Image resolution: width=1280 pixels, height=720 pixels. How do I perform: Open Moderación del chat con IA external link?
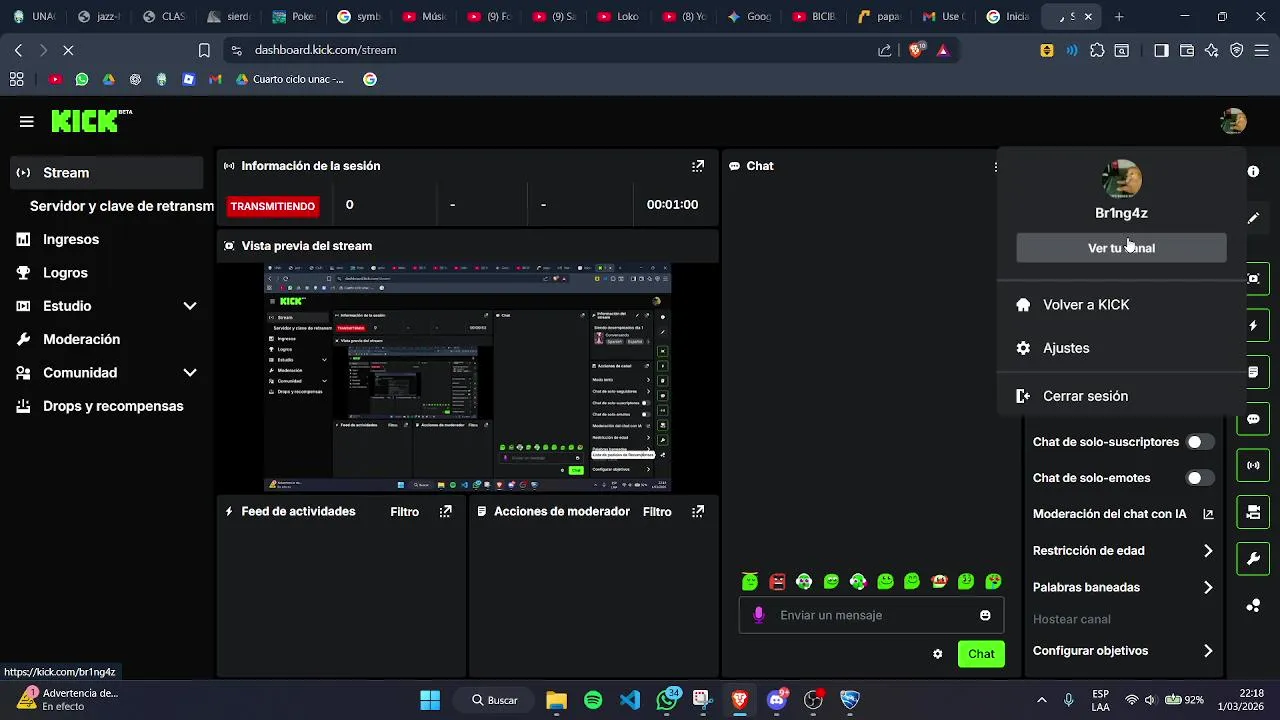tap(1208, 514)
